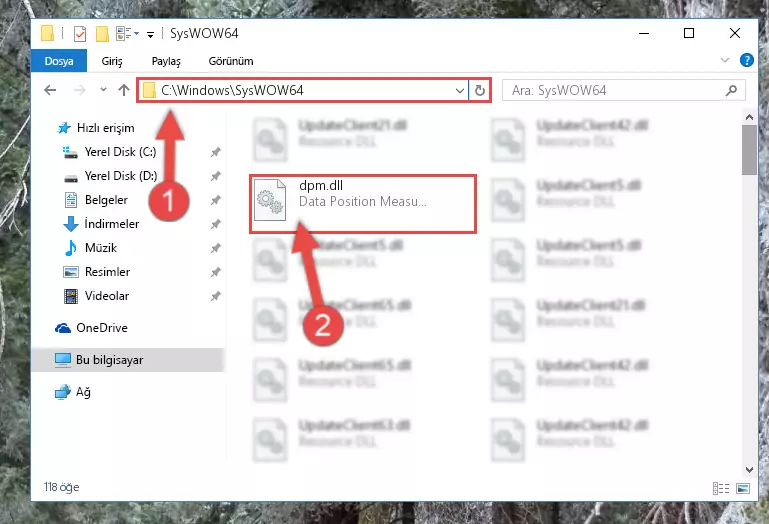Click the C:\Windows\SysWOW64 address bar
This screenshot has width=769, height=524.
coord(302,90)
